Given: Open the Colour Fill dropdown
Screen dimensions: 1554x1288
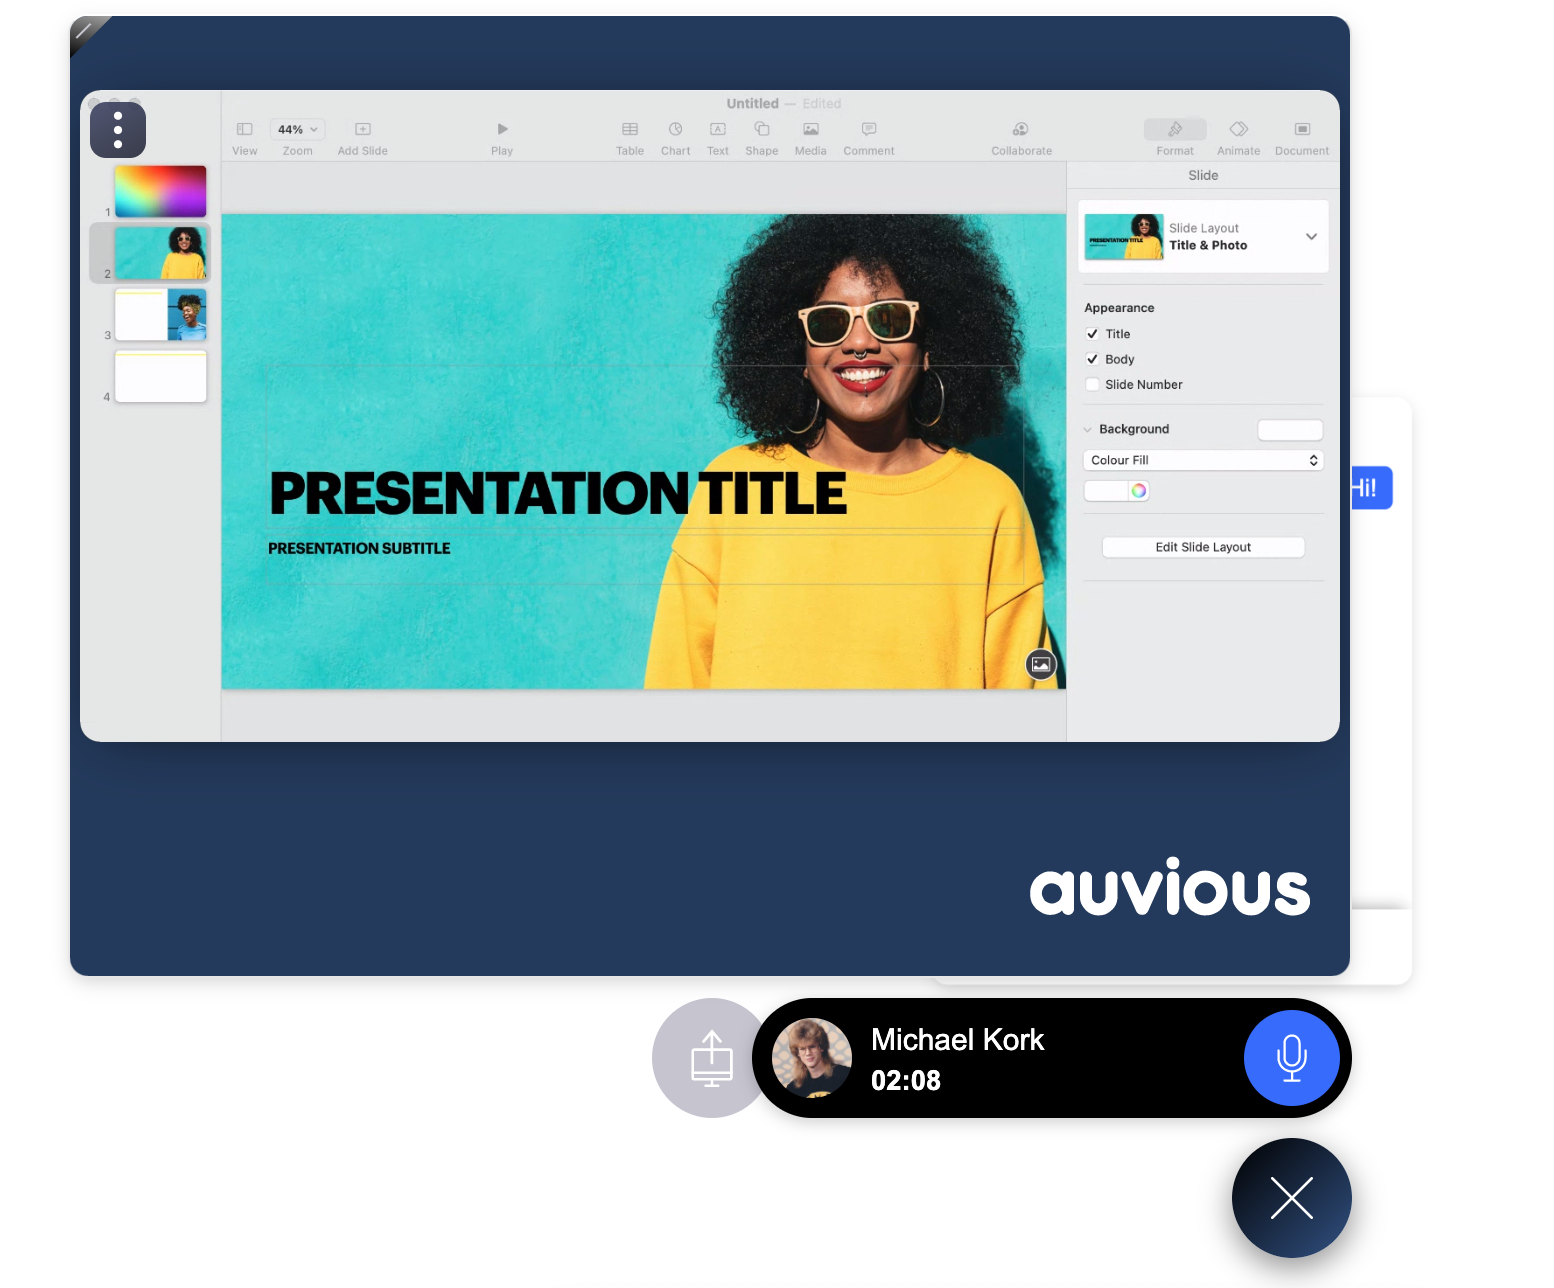Looking at the screenshot, I should (1203, 460).
